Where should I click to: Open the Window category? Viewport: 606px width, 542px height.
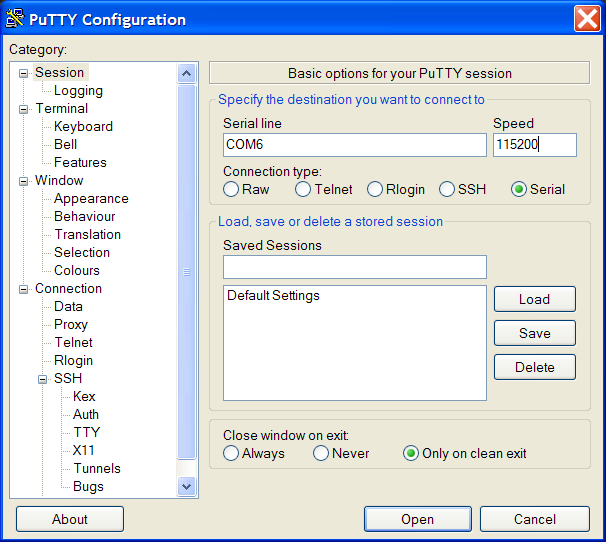click(59, 180)
